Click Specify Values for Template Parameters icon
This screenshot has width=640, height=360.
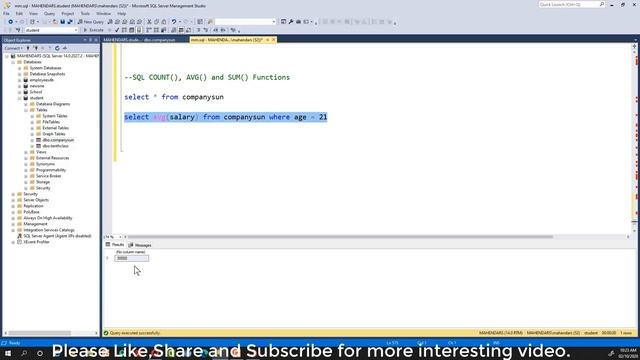pos(233,30)
